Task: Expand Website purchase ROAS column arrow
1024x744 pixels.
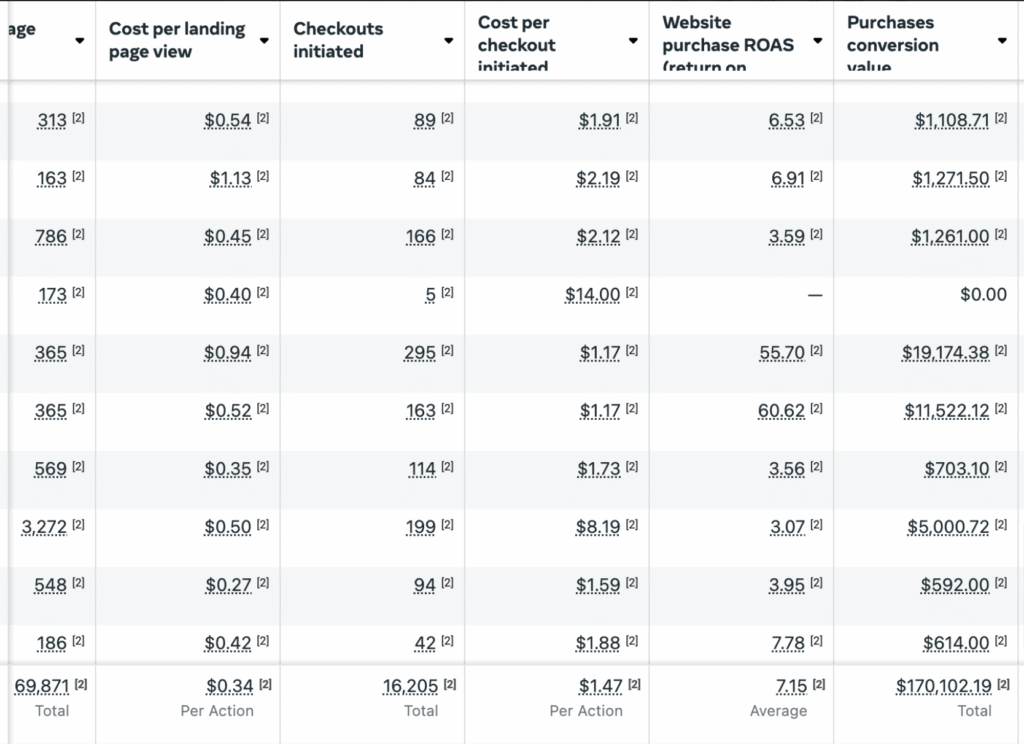Action: (818, 41)
